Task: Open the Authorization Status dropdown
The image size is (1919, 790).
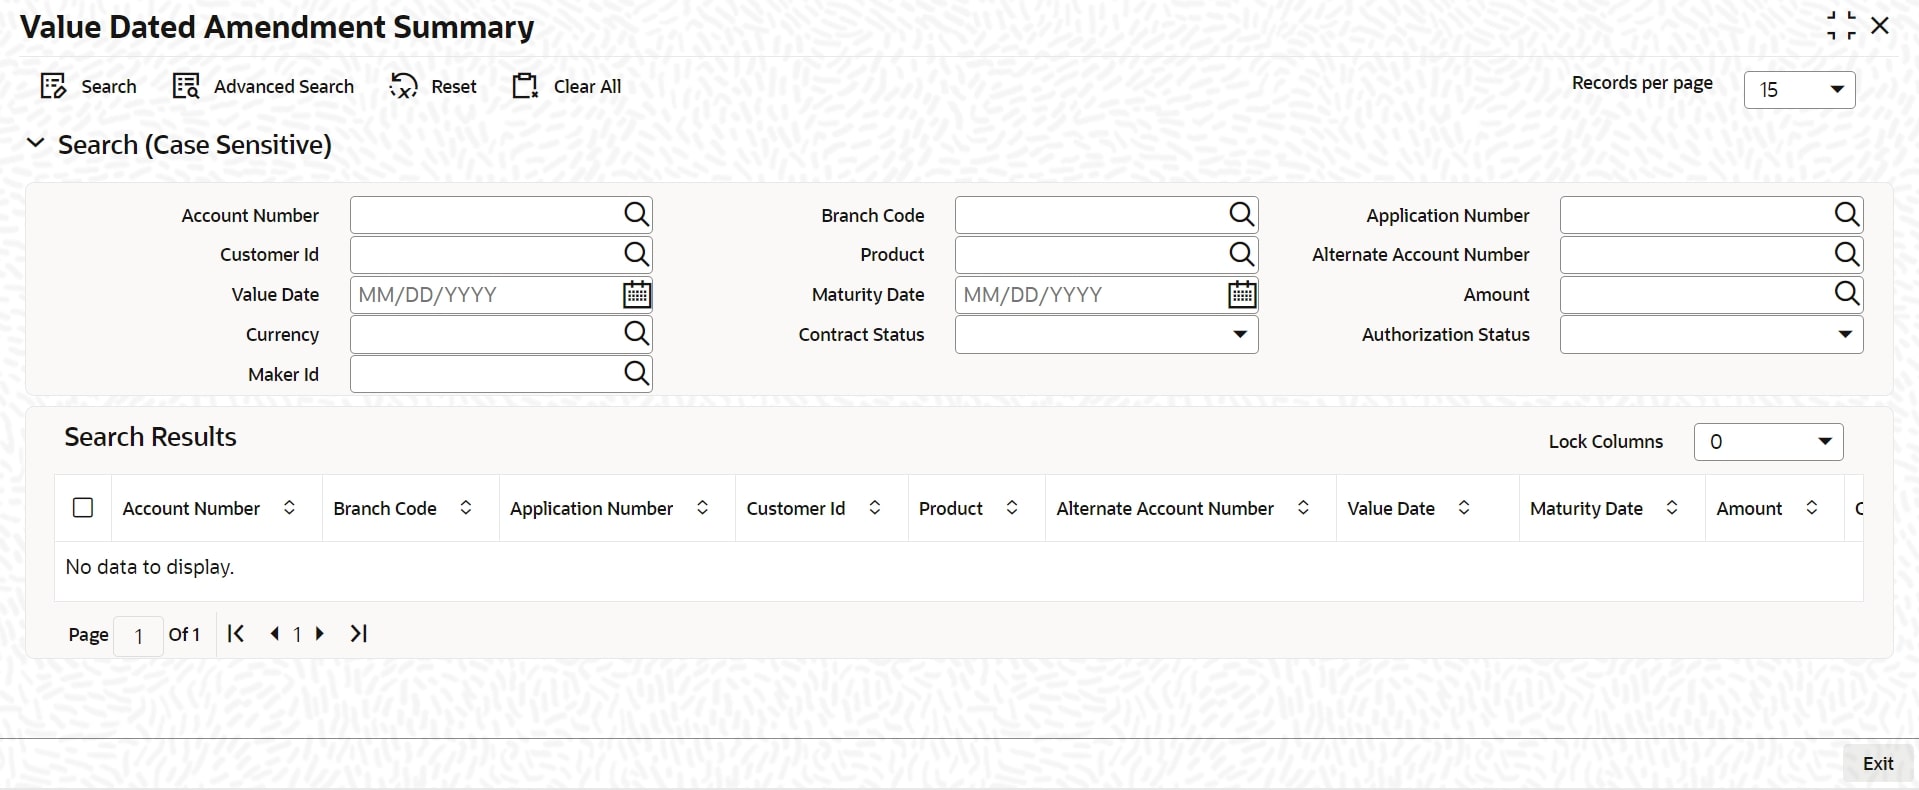Action: pos(1711,334)
